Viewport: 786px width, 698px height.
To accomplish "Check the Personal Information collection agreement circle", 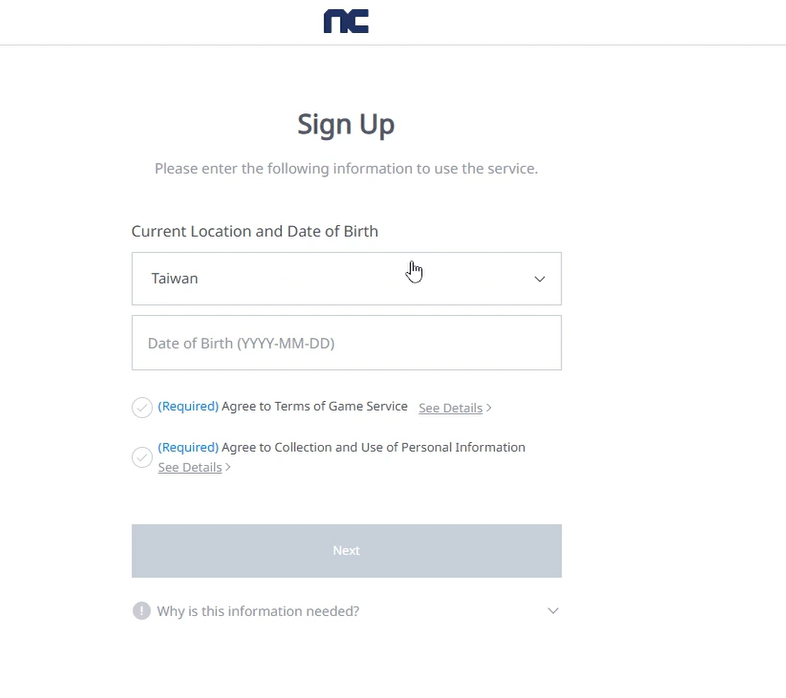I will pyautogui.click(x=142, y=457).
